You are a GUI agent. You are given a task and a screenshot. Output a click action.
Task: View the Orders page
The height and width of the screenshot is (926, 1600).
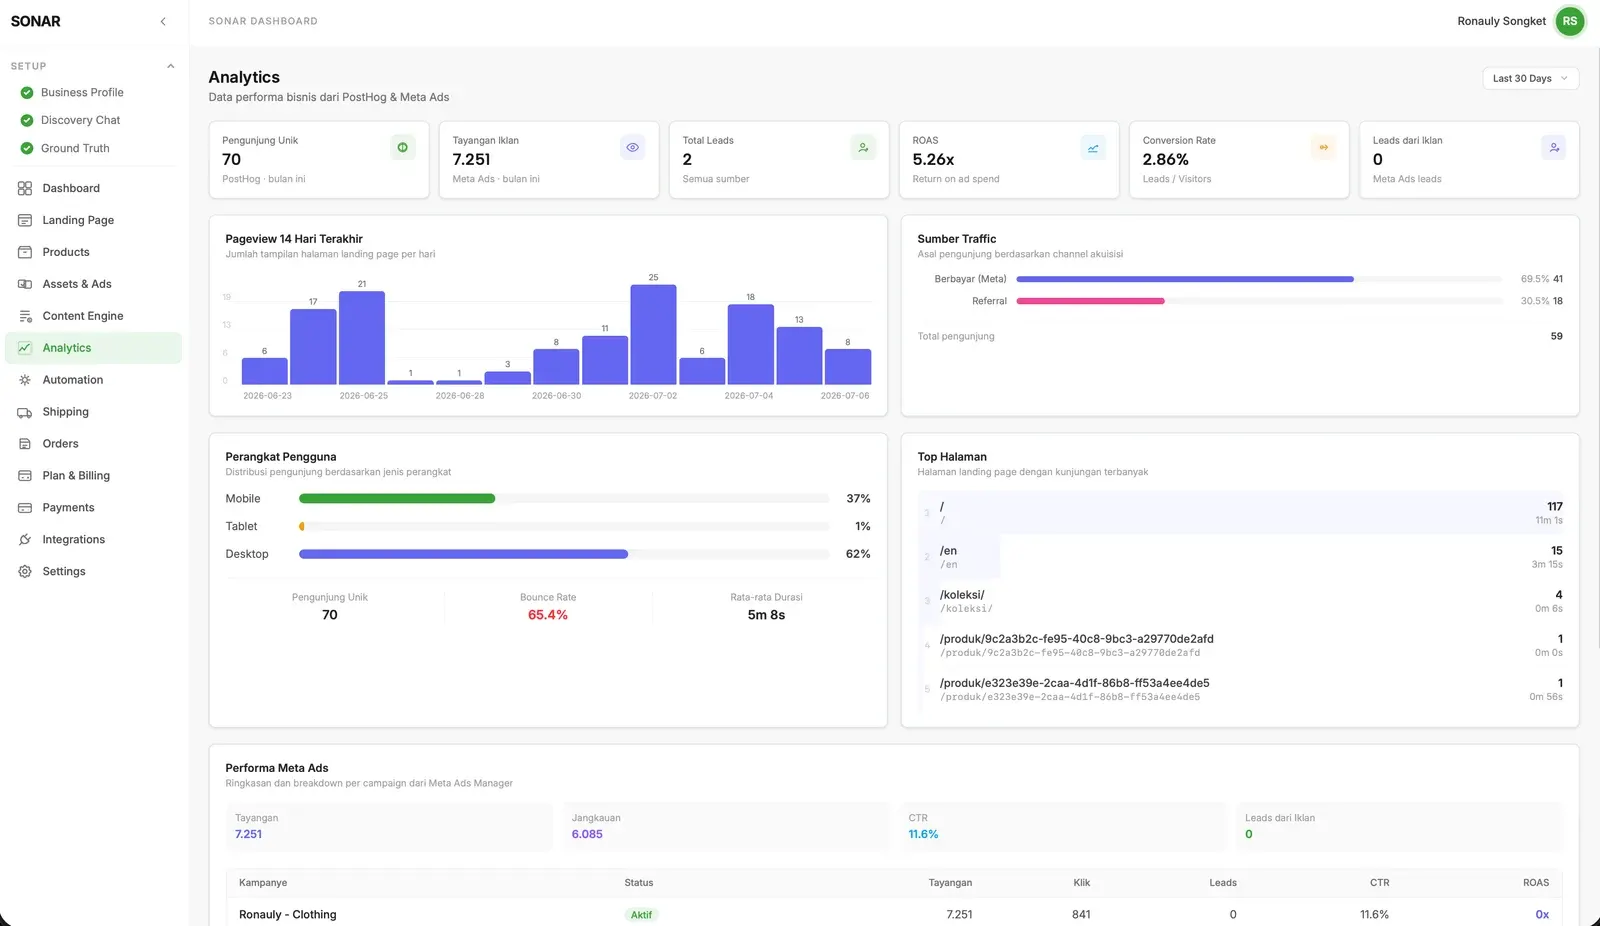(x=94, y=444)
